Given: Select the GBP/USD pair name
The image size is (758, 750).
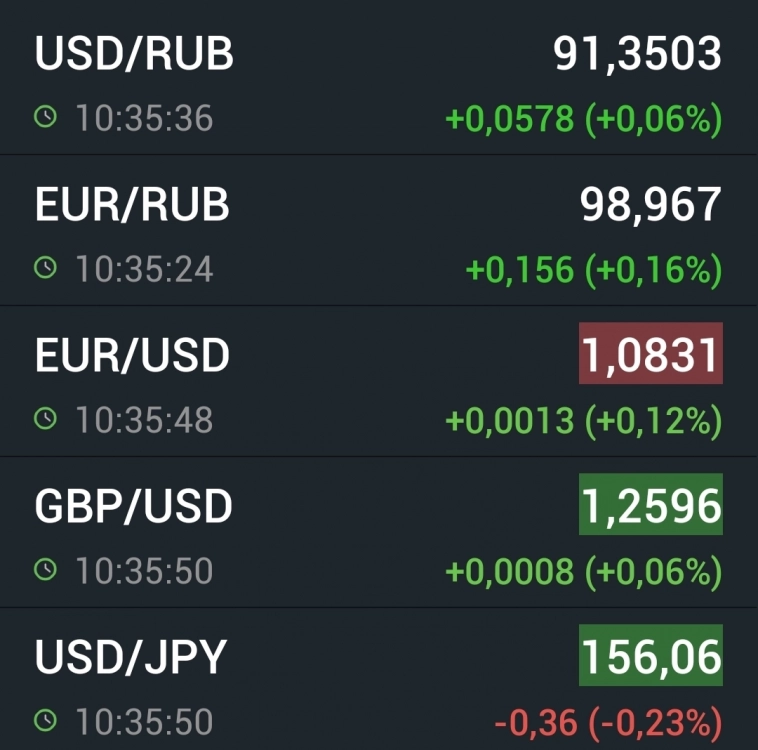Looking at the screenshot, I should pos(133,506).
